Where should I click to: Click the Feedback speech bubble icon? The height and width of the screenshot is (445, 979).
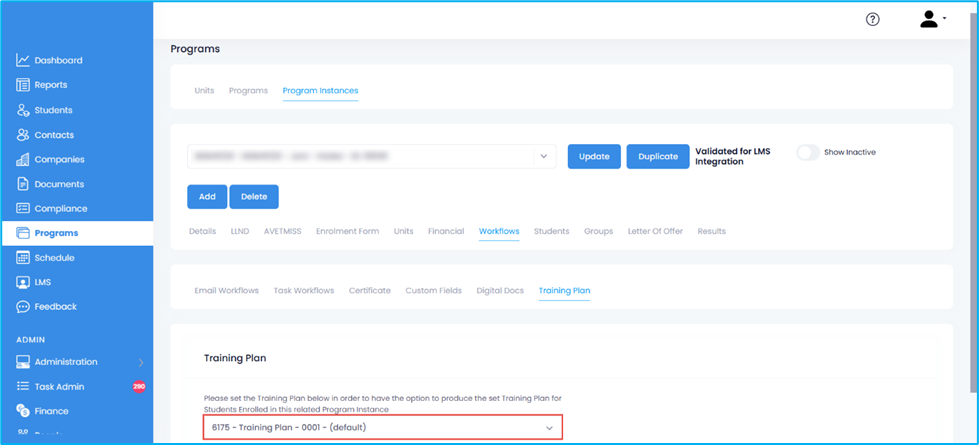(23, 307)
